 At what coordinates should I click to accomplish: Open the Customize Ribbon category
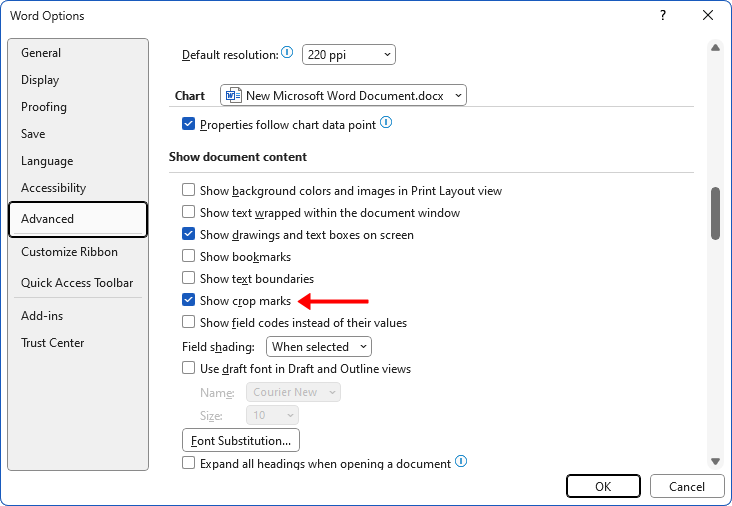click(x=69, y=252)
